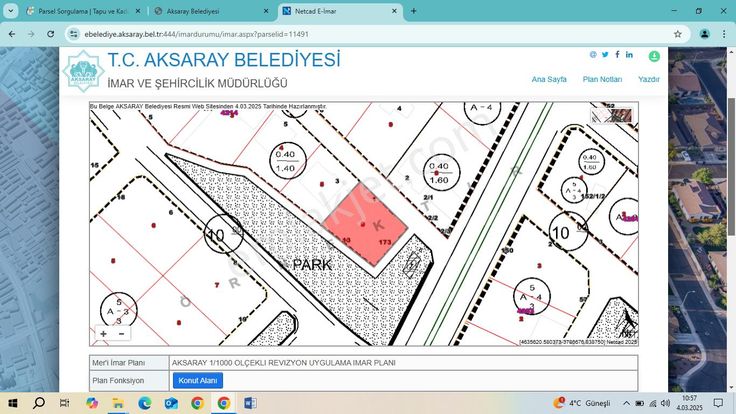The width and height of the screenshot is (736, 414).
Task: Open Copilot from the taskbar
Action: pyautogui.click(x=92, y=403)
